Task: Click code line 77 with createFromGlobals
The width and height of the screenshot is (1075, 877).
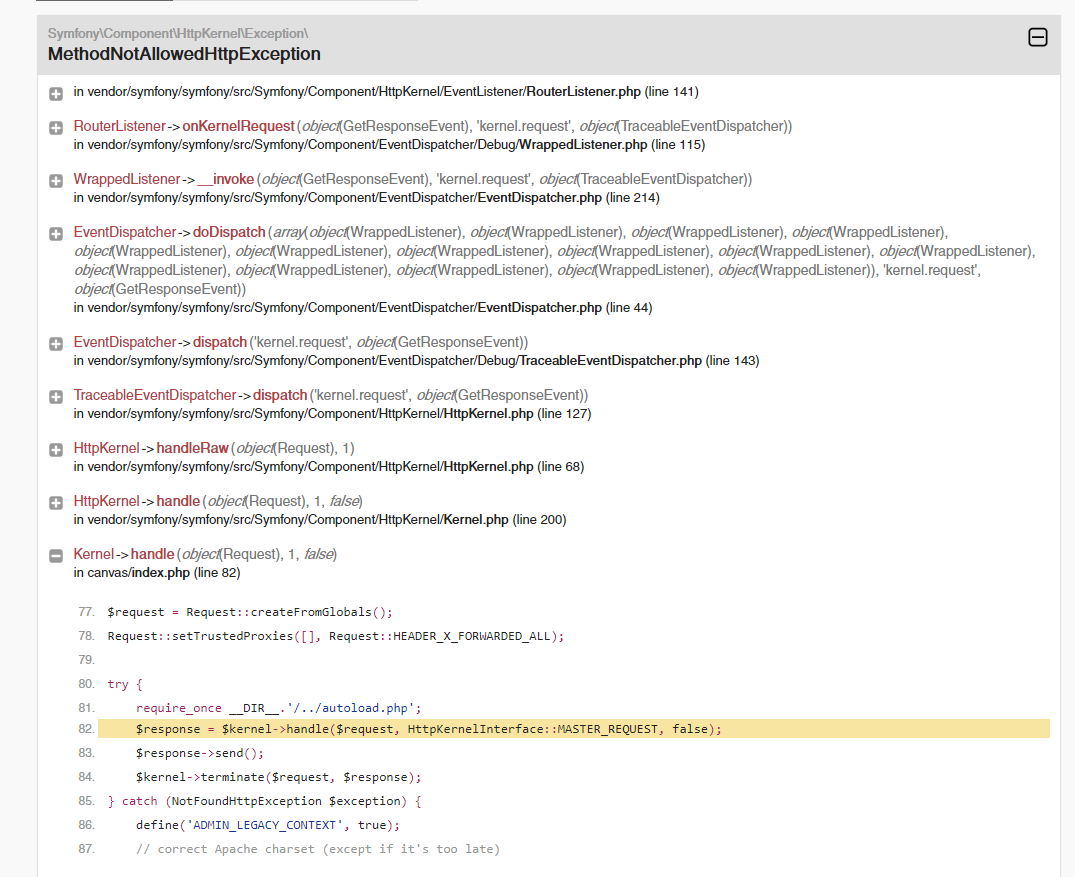Action: click(x=250, y=612)
